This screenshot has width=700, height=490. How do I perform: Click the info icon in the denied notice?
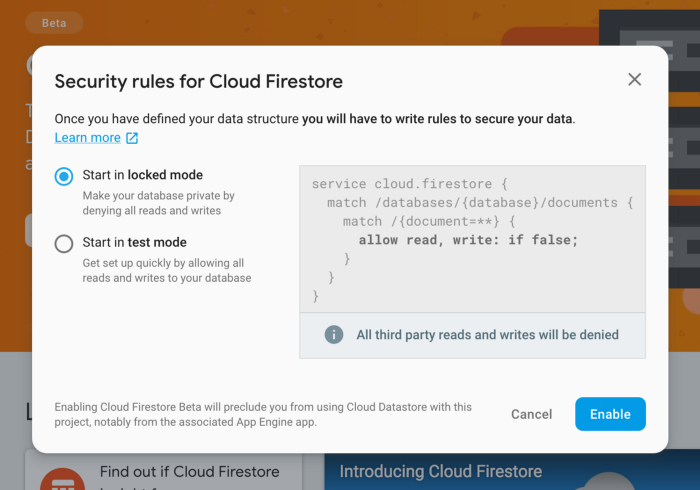pos(333,334)
